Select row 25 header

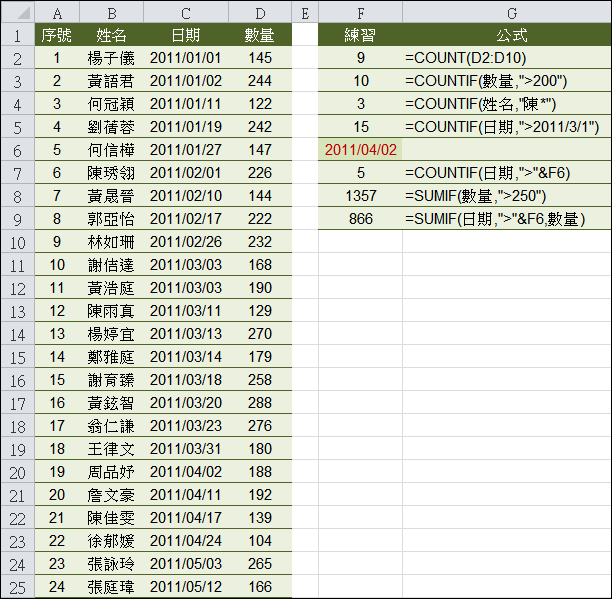(18, 587)
